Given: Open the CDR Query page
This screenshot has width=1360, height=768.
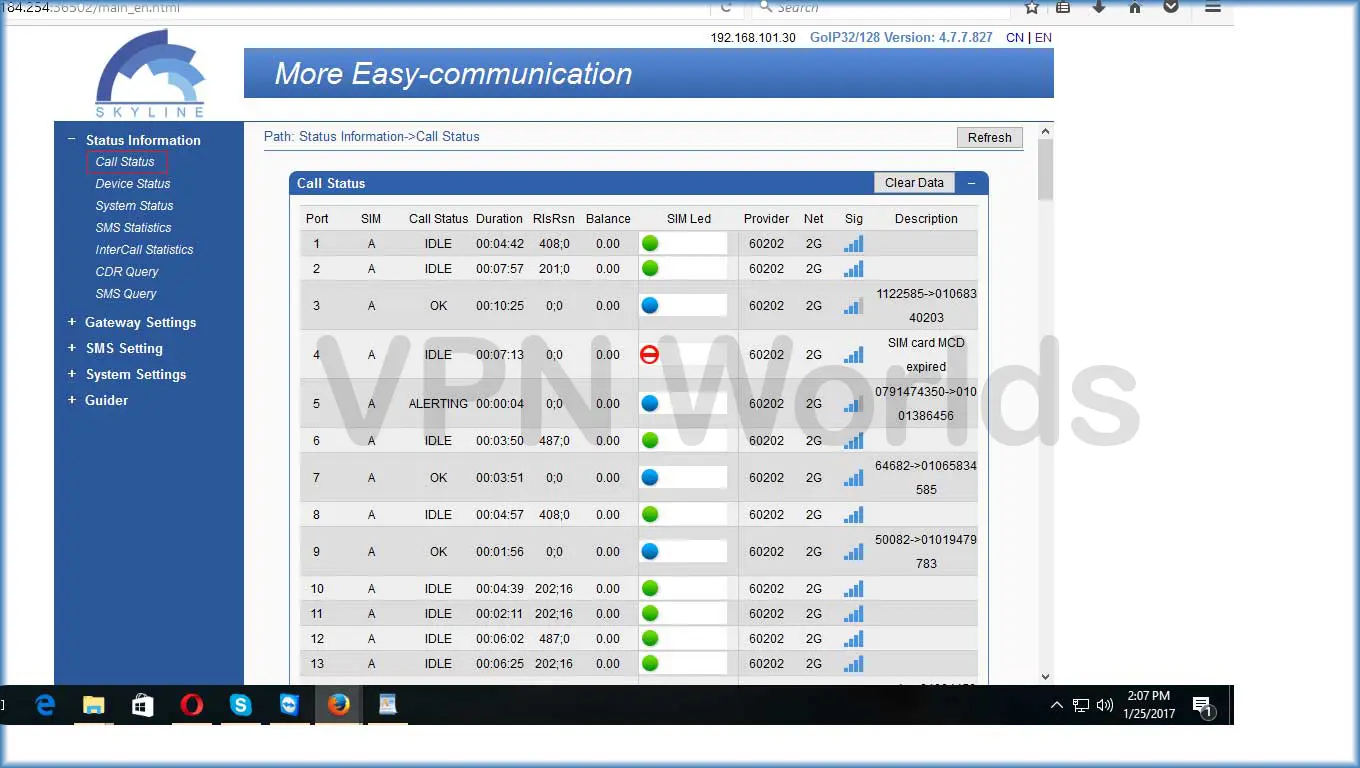Looking at the screenshot, I should click(127, 271).
